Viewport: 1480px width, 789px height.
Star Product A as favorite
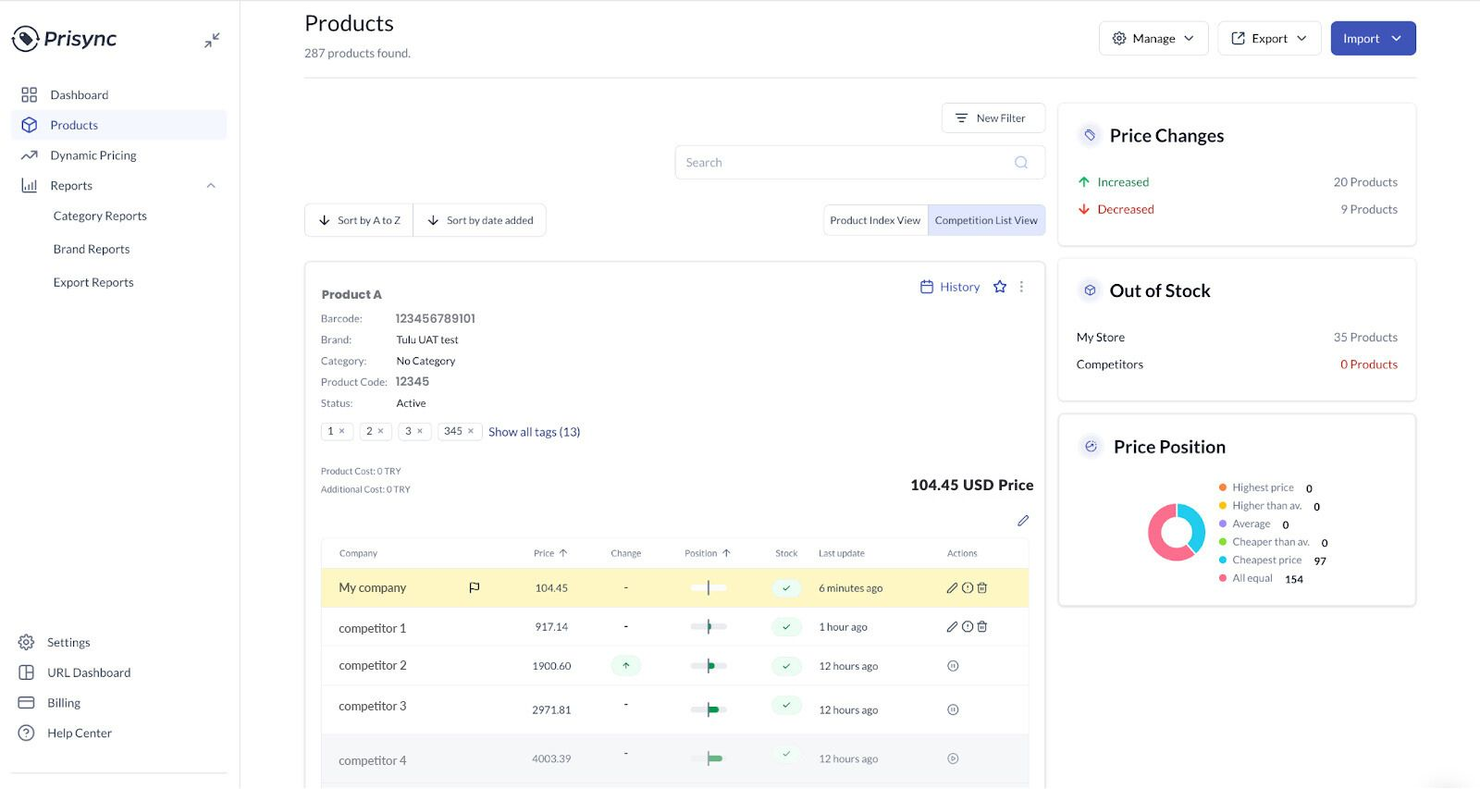click(x=999, y=287)
